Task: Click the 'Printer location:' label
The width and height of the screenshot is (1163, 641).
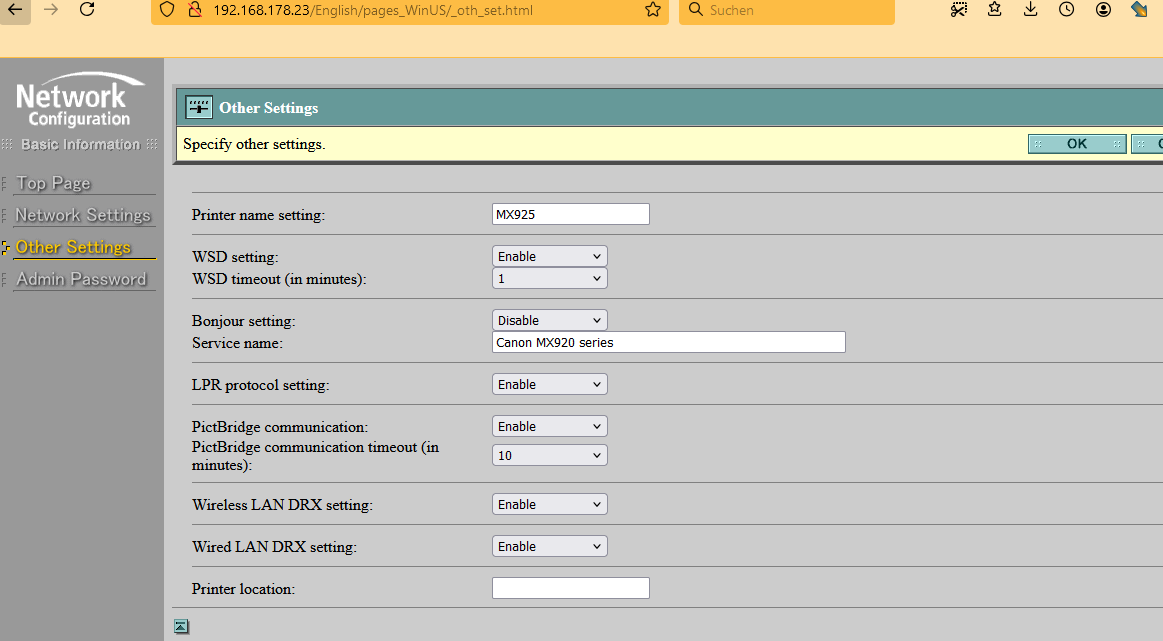Action: (x=243, y=589)
